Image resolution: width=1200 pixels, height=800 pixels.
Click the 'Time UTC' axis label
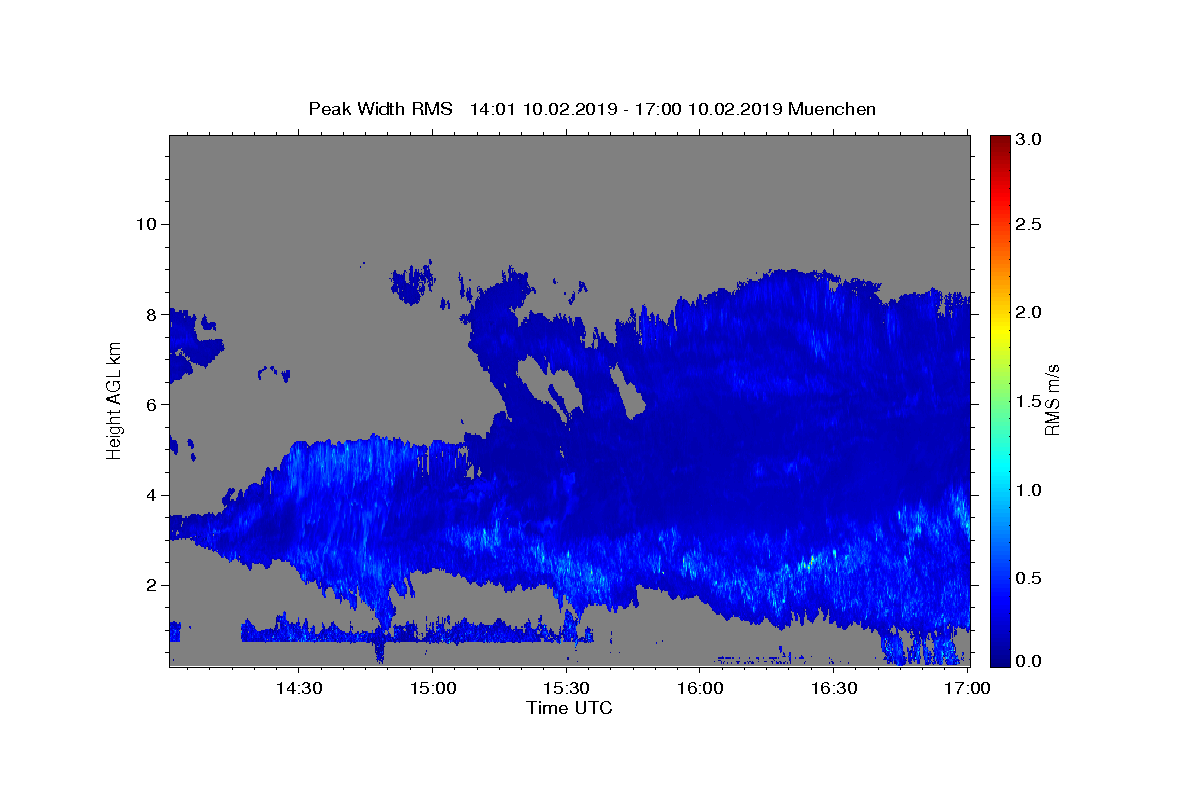coord(569,708)
